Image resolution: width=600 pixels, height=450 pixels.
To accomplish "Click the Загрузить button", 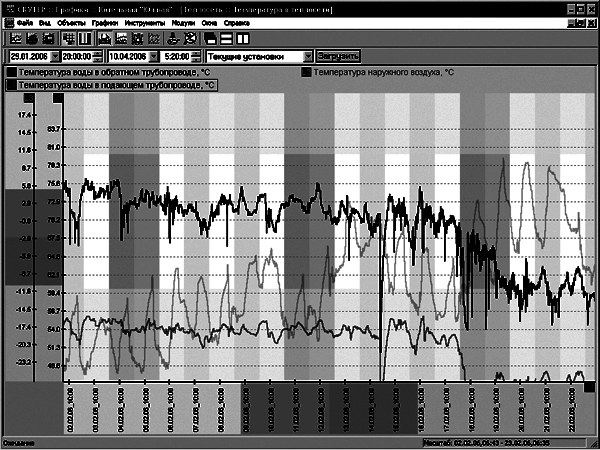I will tap(338, 57).
